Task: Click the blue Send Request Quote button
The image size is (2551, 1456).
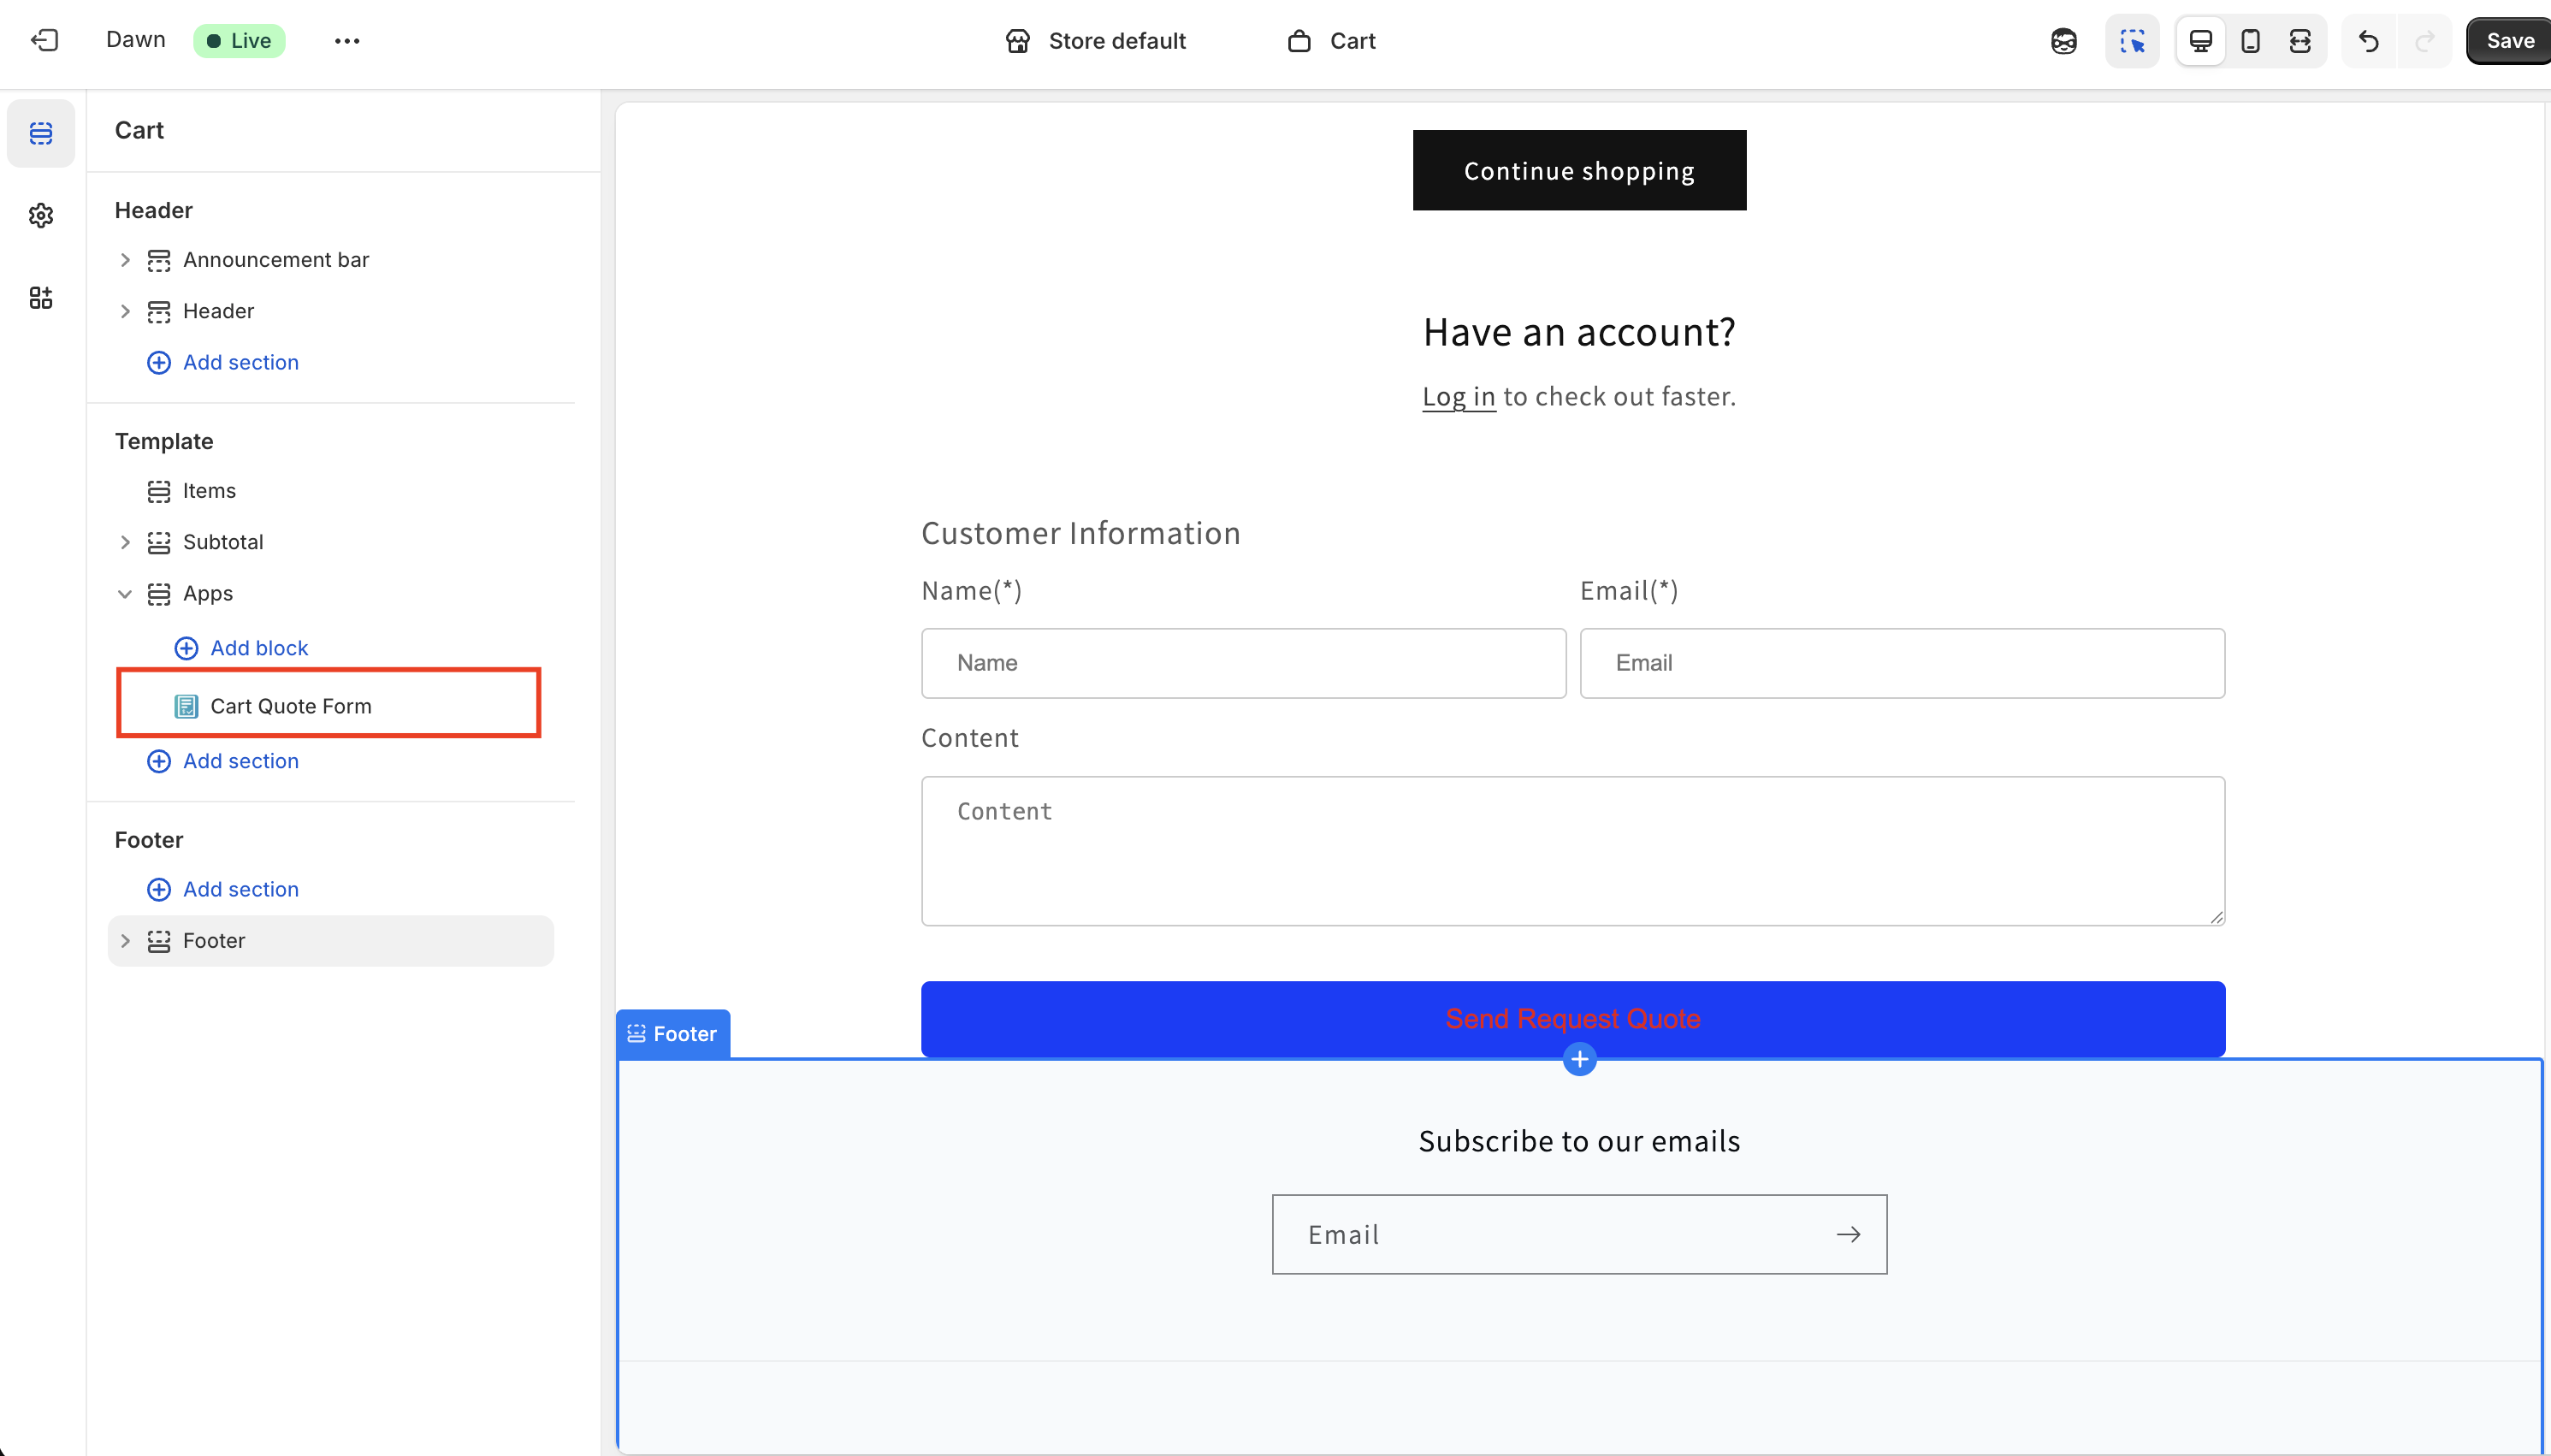Action: (1572, 1019)
